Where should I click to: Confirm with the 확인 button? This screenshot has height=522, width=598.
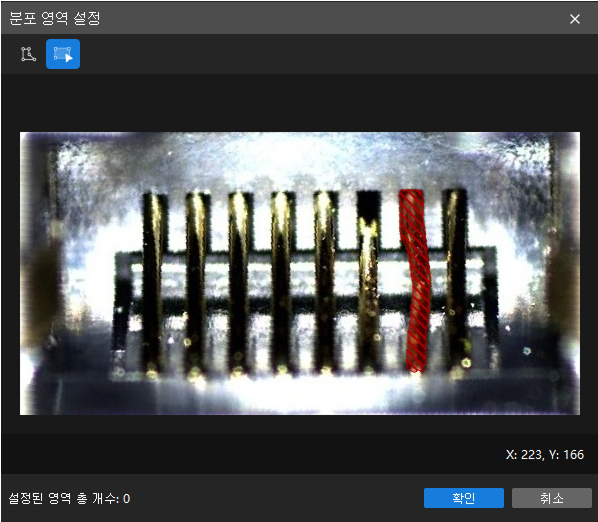click(x=464, y=498)
